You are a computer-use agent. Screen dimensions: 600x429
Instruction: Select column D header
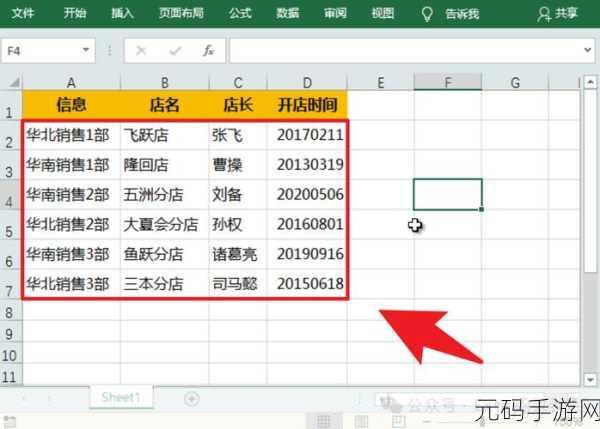click(x=307, y=82)
